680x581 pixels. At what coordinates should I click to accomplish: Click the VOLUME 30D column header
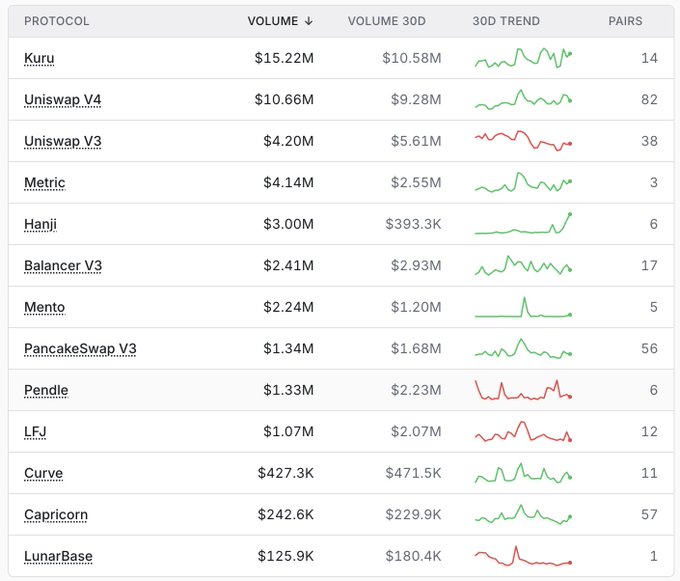pos(386,21)
